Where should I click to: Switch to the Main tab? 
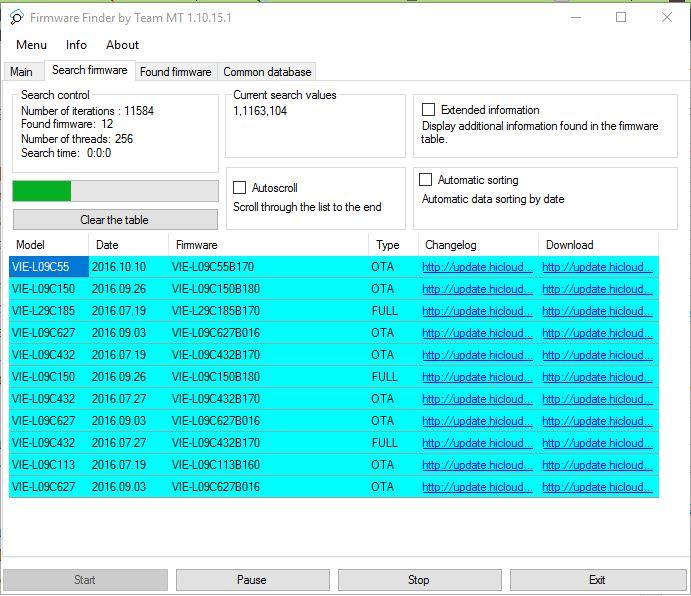[x=22, y=72]
